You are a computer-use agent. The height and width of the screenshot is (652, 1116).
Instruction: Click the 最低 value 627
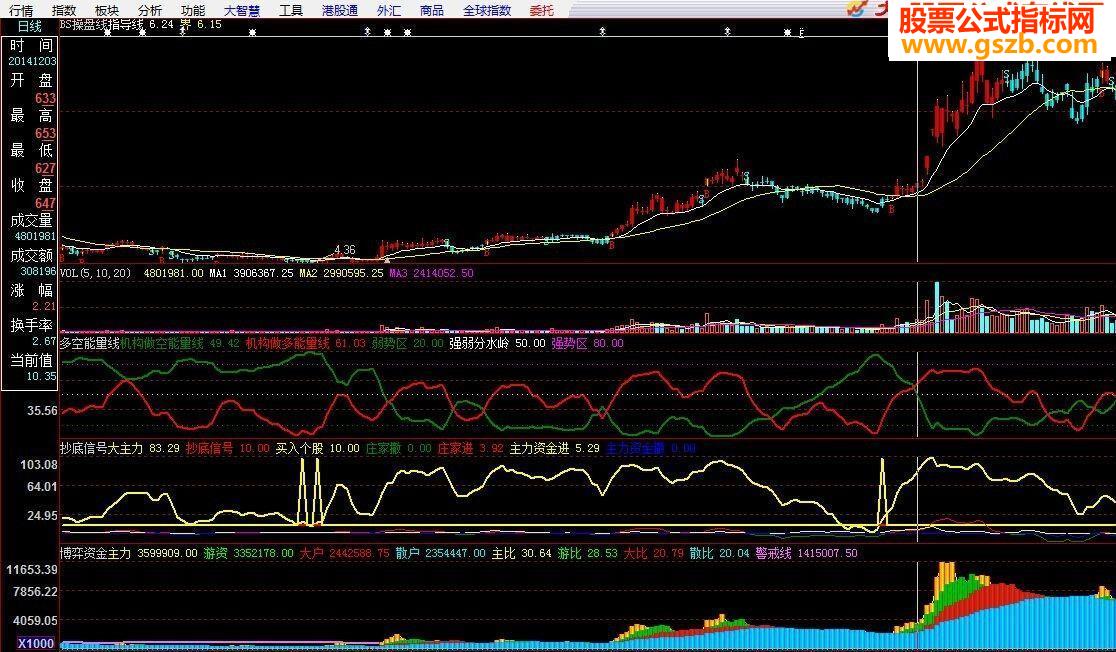point(45,168)
